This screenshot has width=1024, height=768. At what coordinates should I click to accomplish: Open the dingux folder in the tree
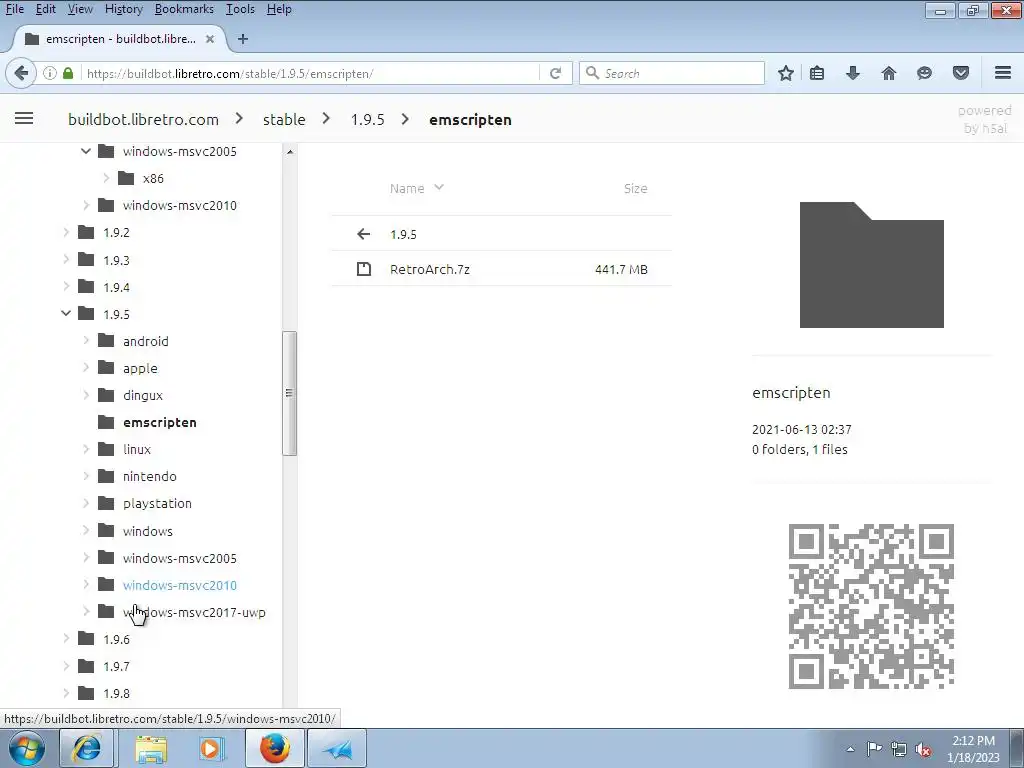click(142, 395)
